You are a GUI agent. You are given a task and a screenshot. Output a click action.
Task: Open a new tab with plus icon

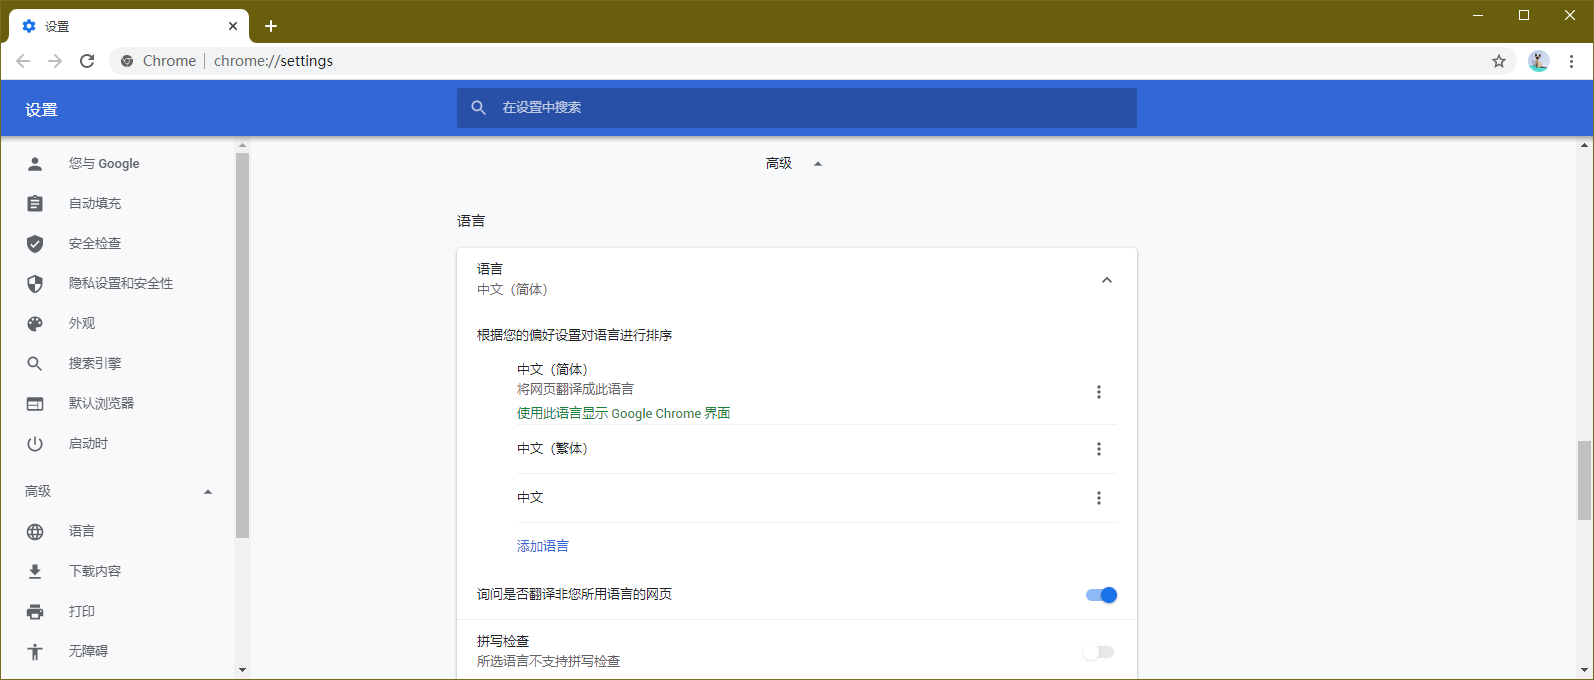pos(271,26)
